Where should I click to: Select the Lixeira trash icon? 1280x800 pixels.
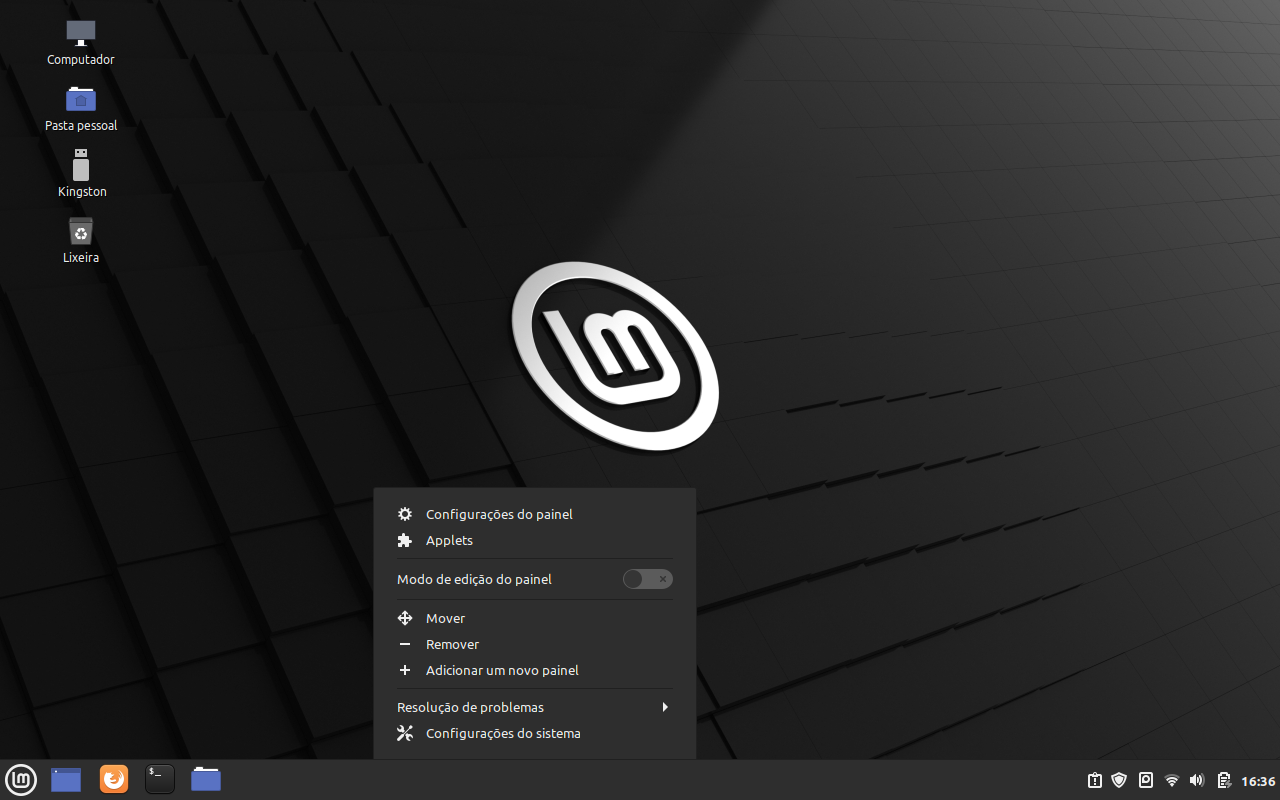[x=81, y=241]
